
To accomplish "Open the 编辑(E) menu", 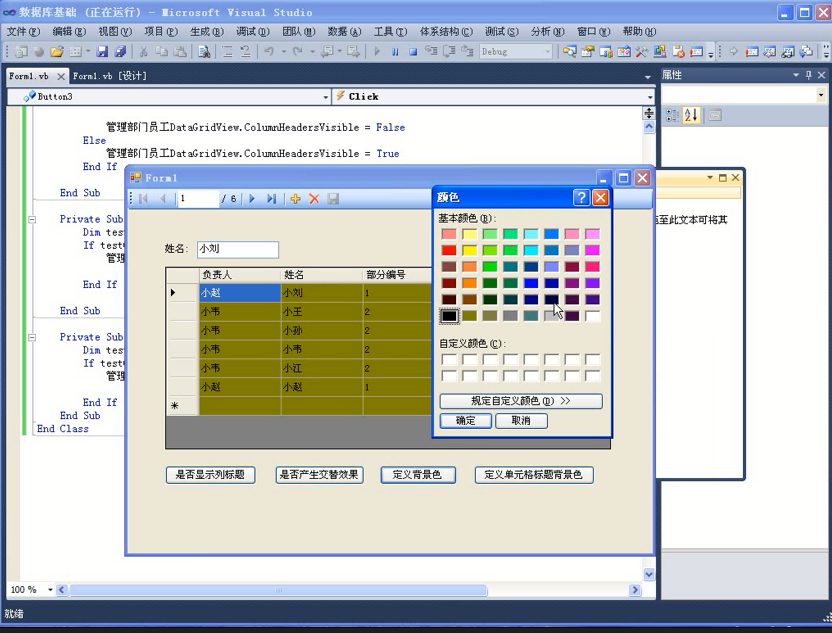I will [x=69, y=32].
